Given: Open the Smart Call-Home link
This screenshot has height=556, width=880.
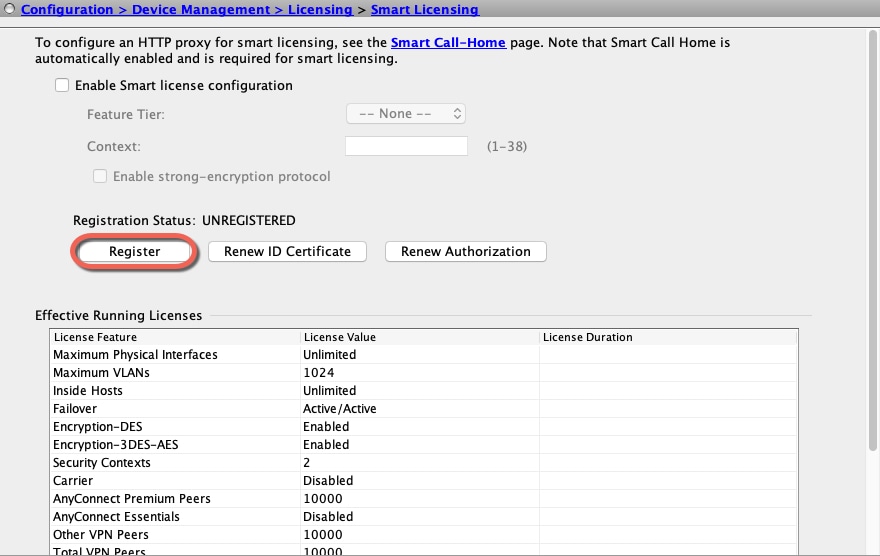Looking at the screenshot, I should pos(448,43).
